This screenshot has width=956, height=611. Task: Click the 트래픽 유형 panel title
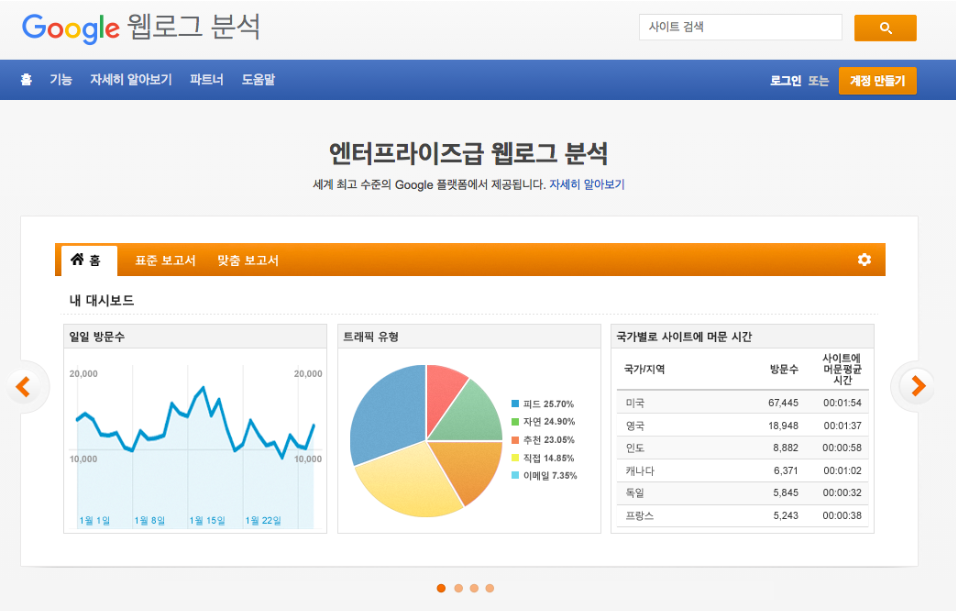tap(371, 337)
